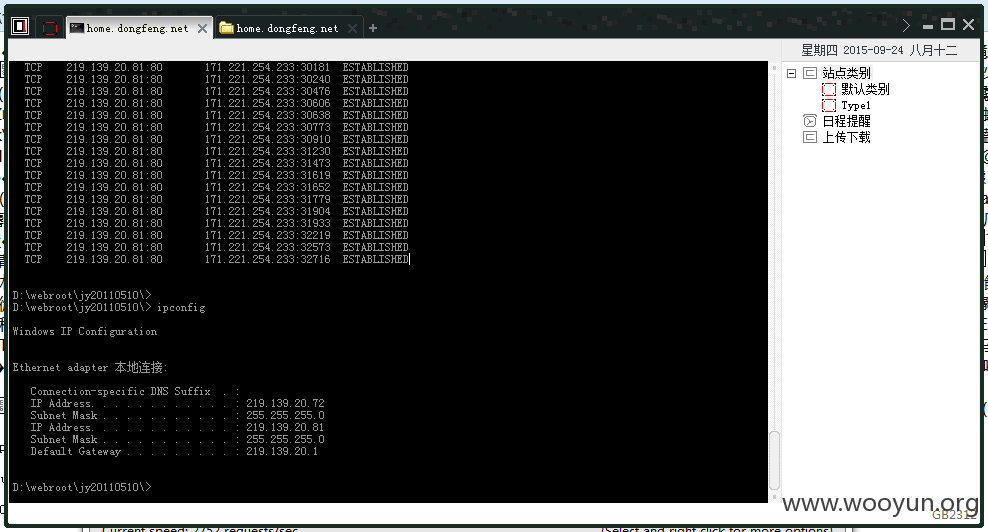Select the 默认类别 category
The width and height of the screenshot is (988, 532).
(865, 90)
